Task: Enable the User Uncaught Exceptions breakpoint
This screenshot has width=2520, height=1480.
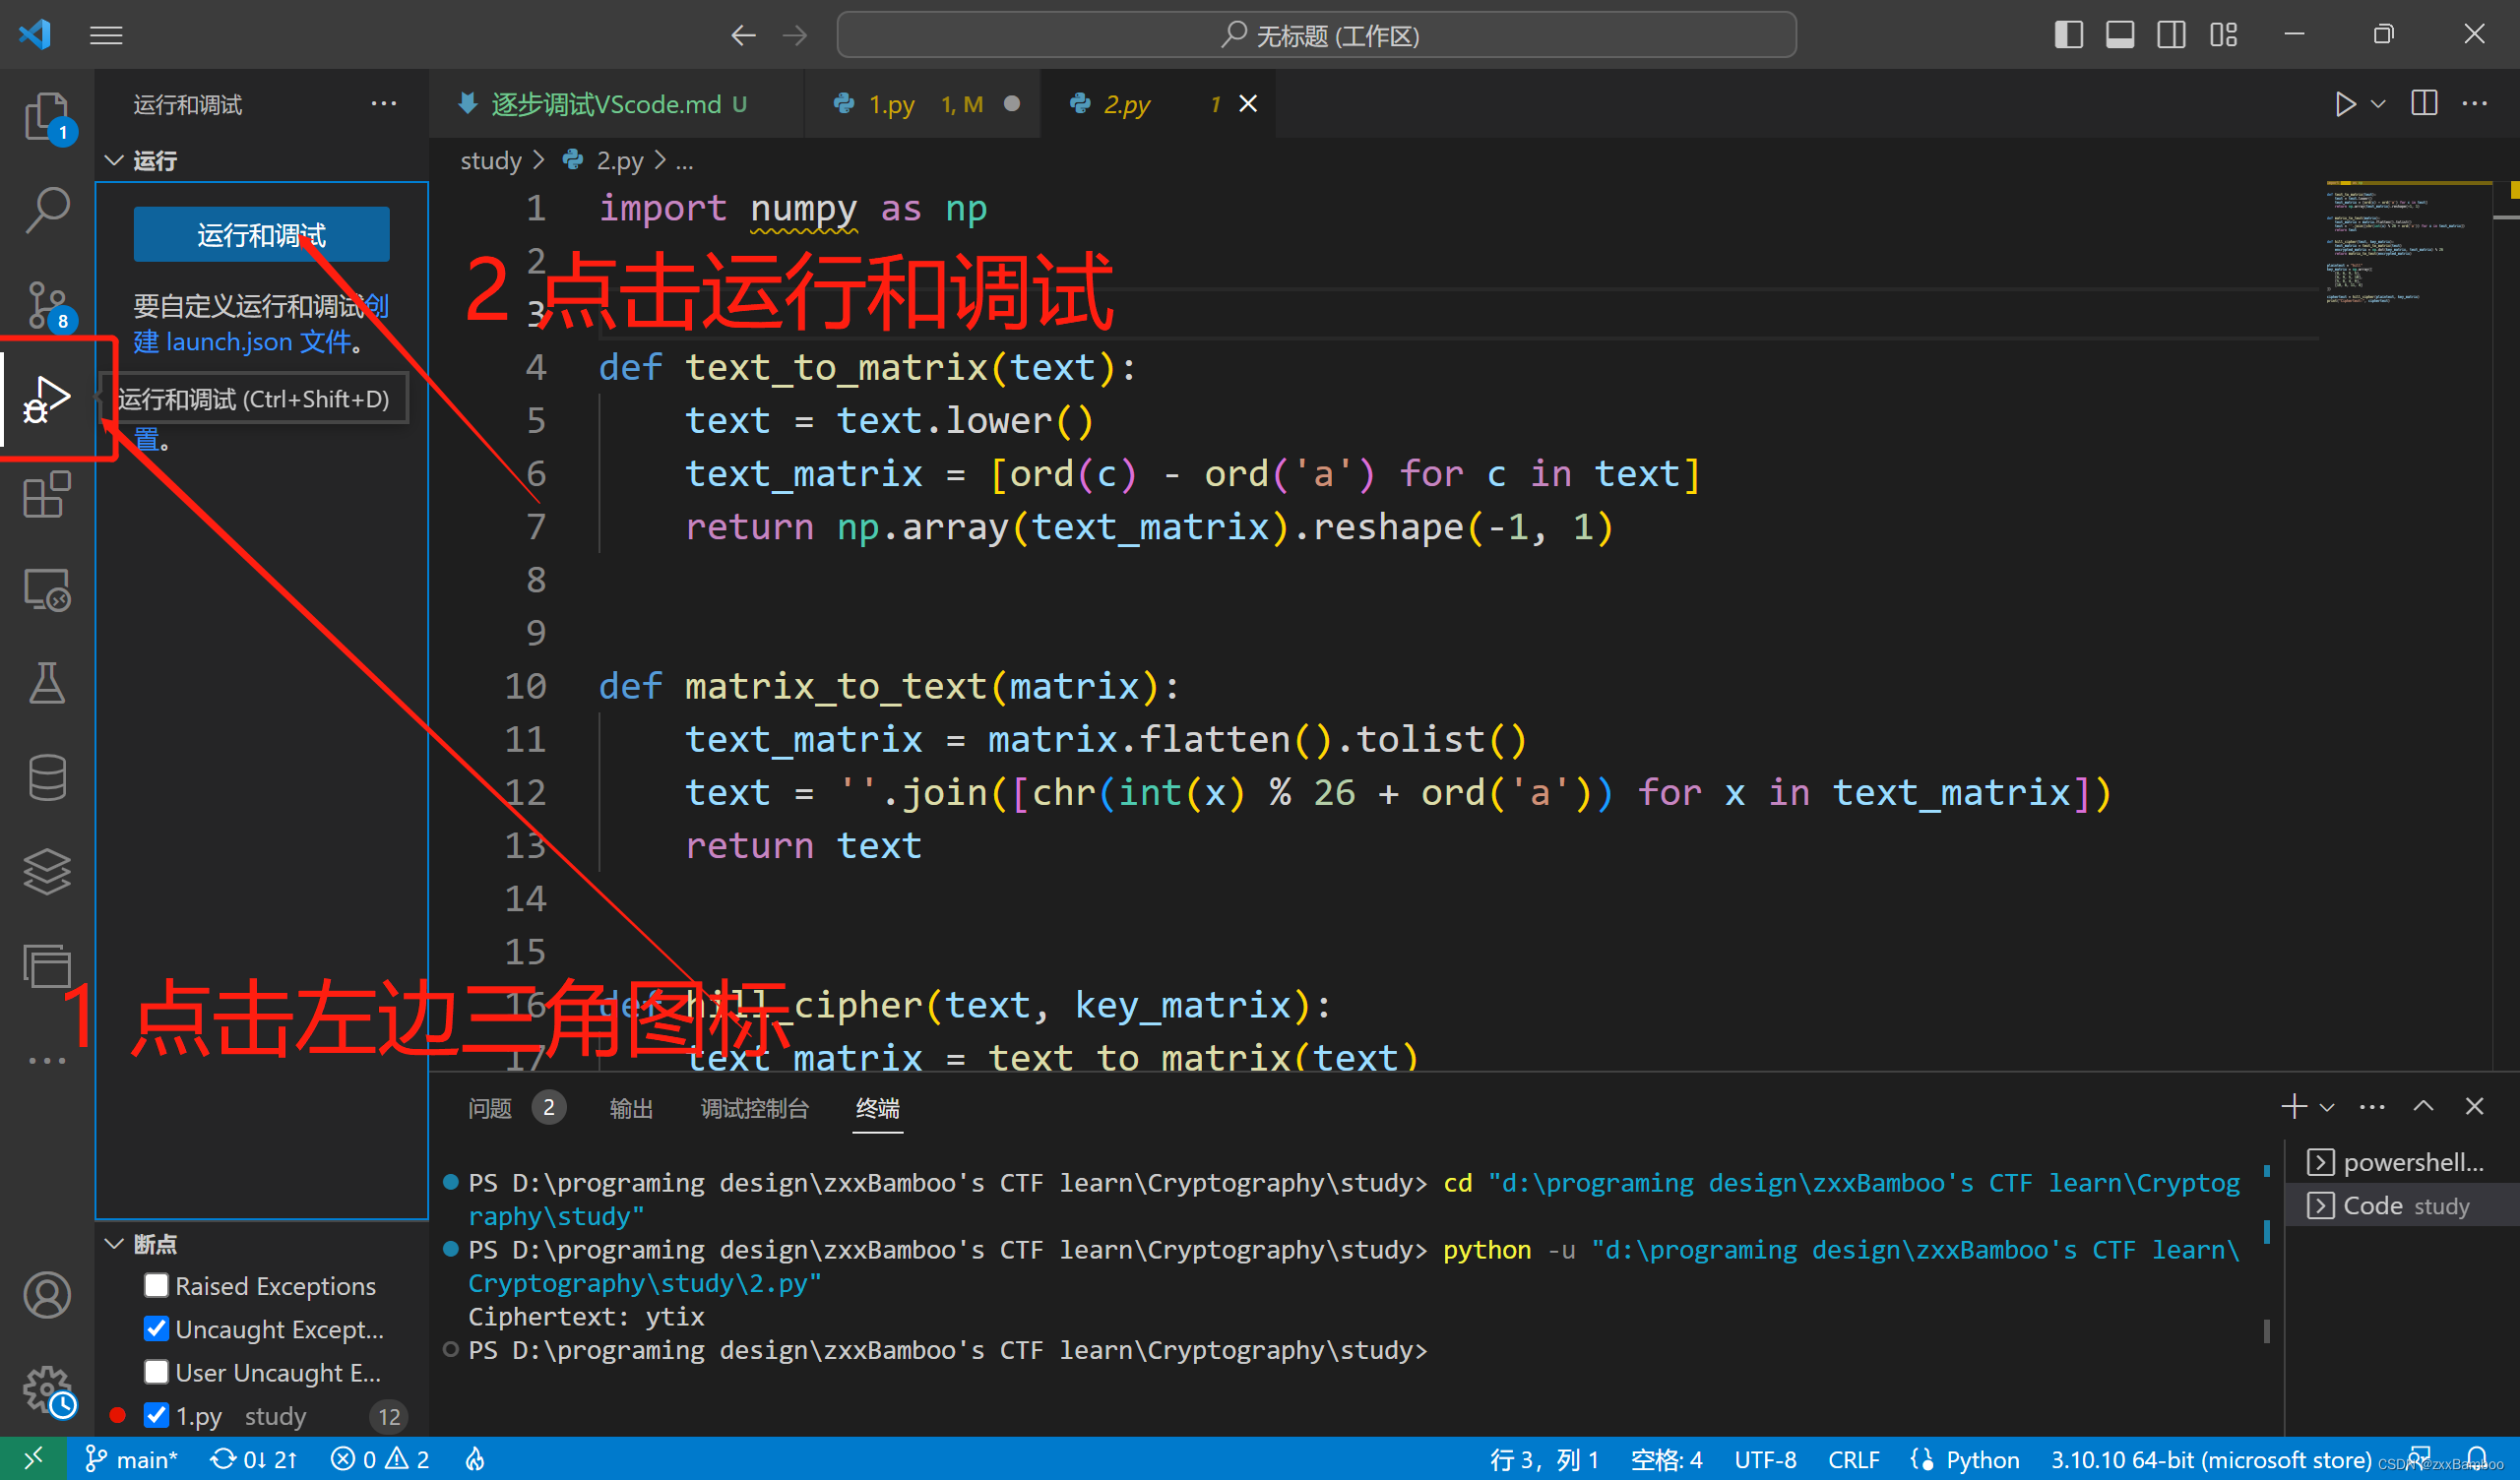Action: (x=156, y=1372)
